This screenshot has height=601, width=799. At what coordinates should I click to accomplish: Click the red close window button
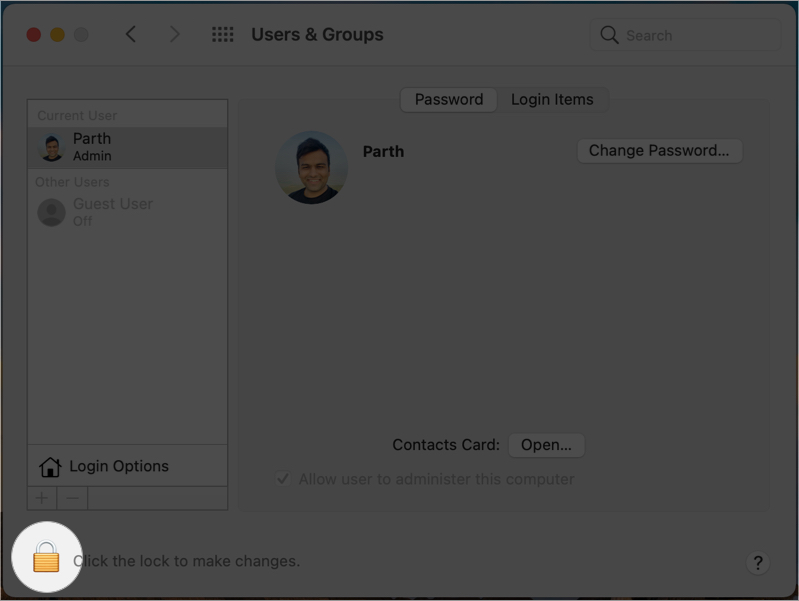(x=34, y=35)
